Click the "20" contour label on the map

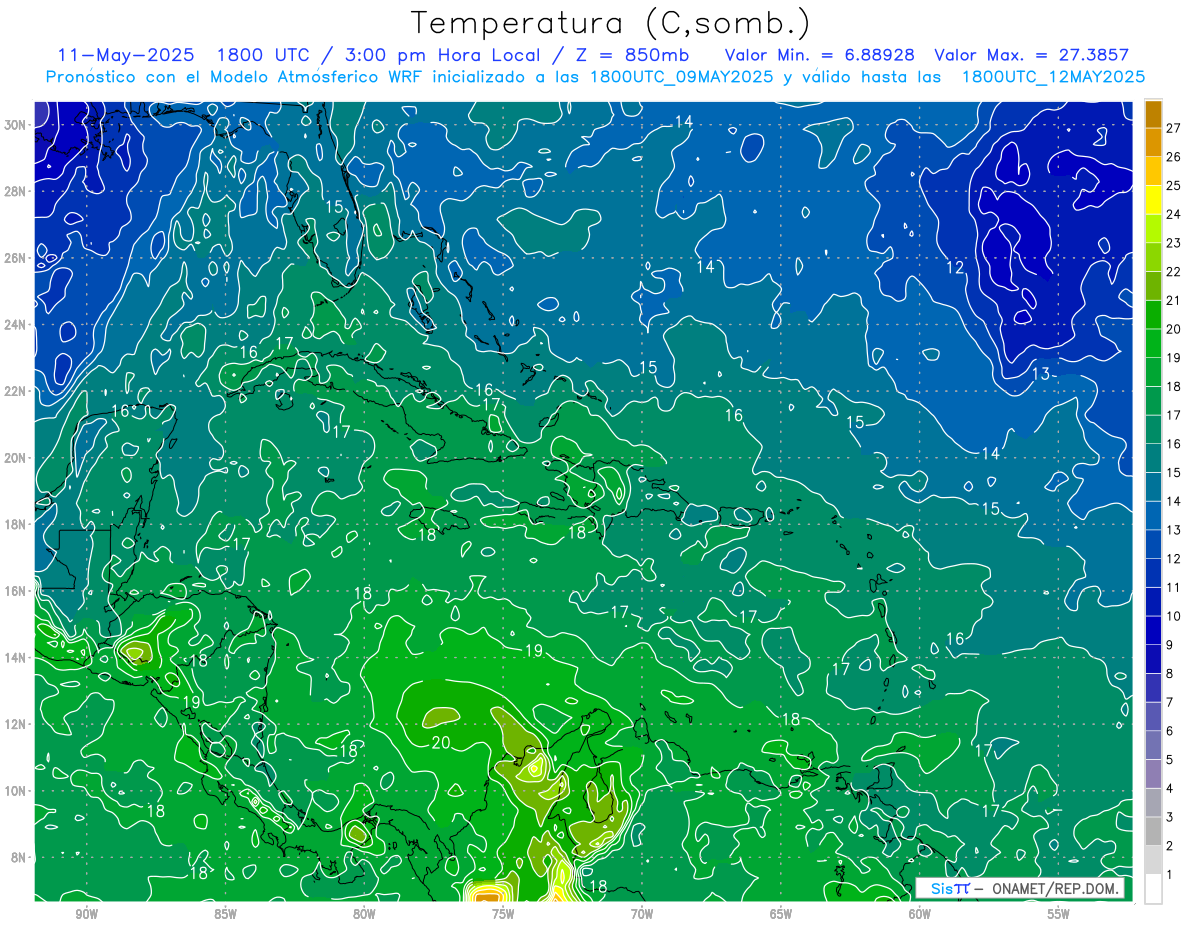pyautogui.click(x=441, y=743)
